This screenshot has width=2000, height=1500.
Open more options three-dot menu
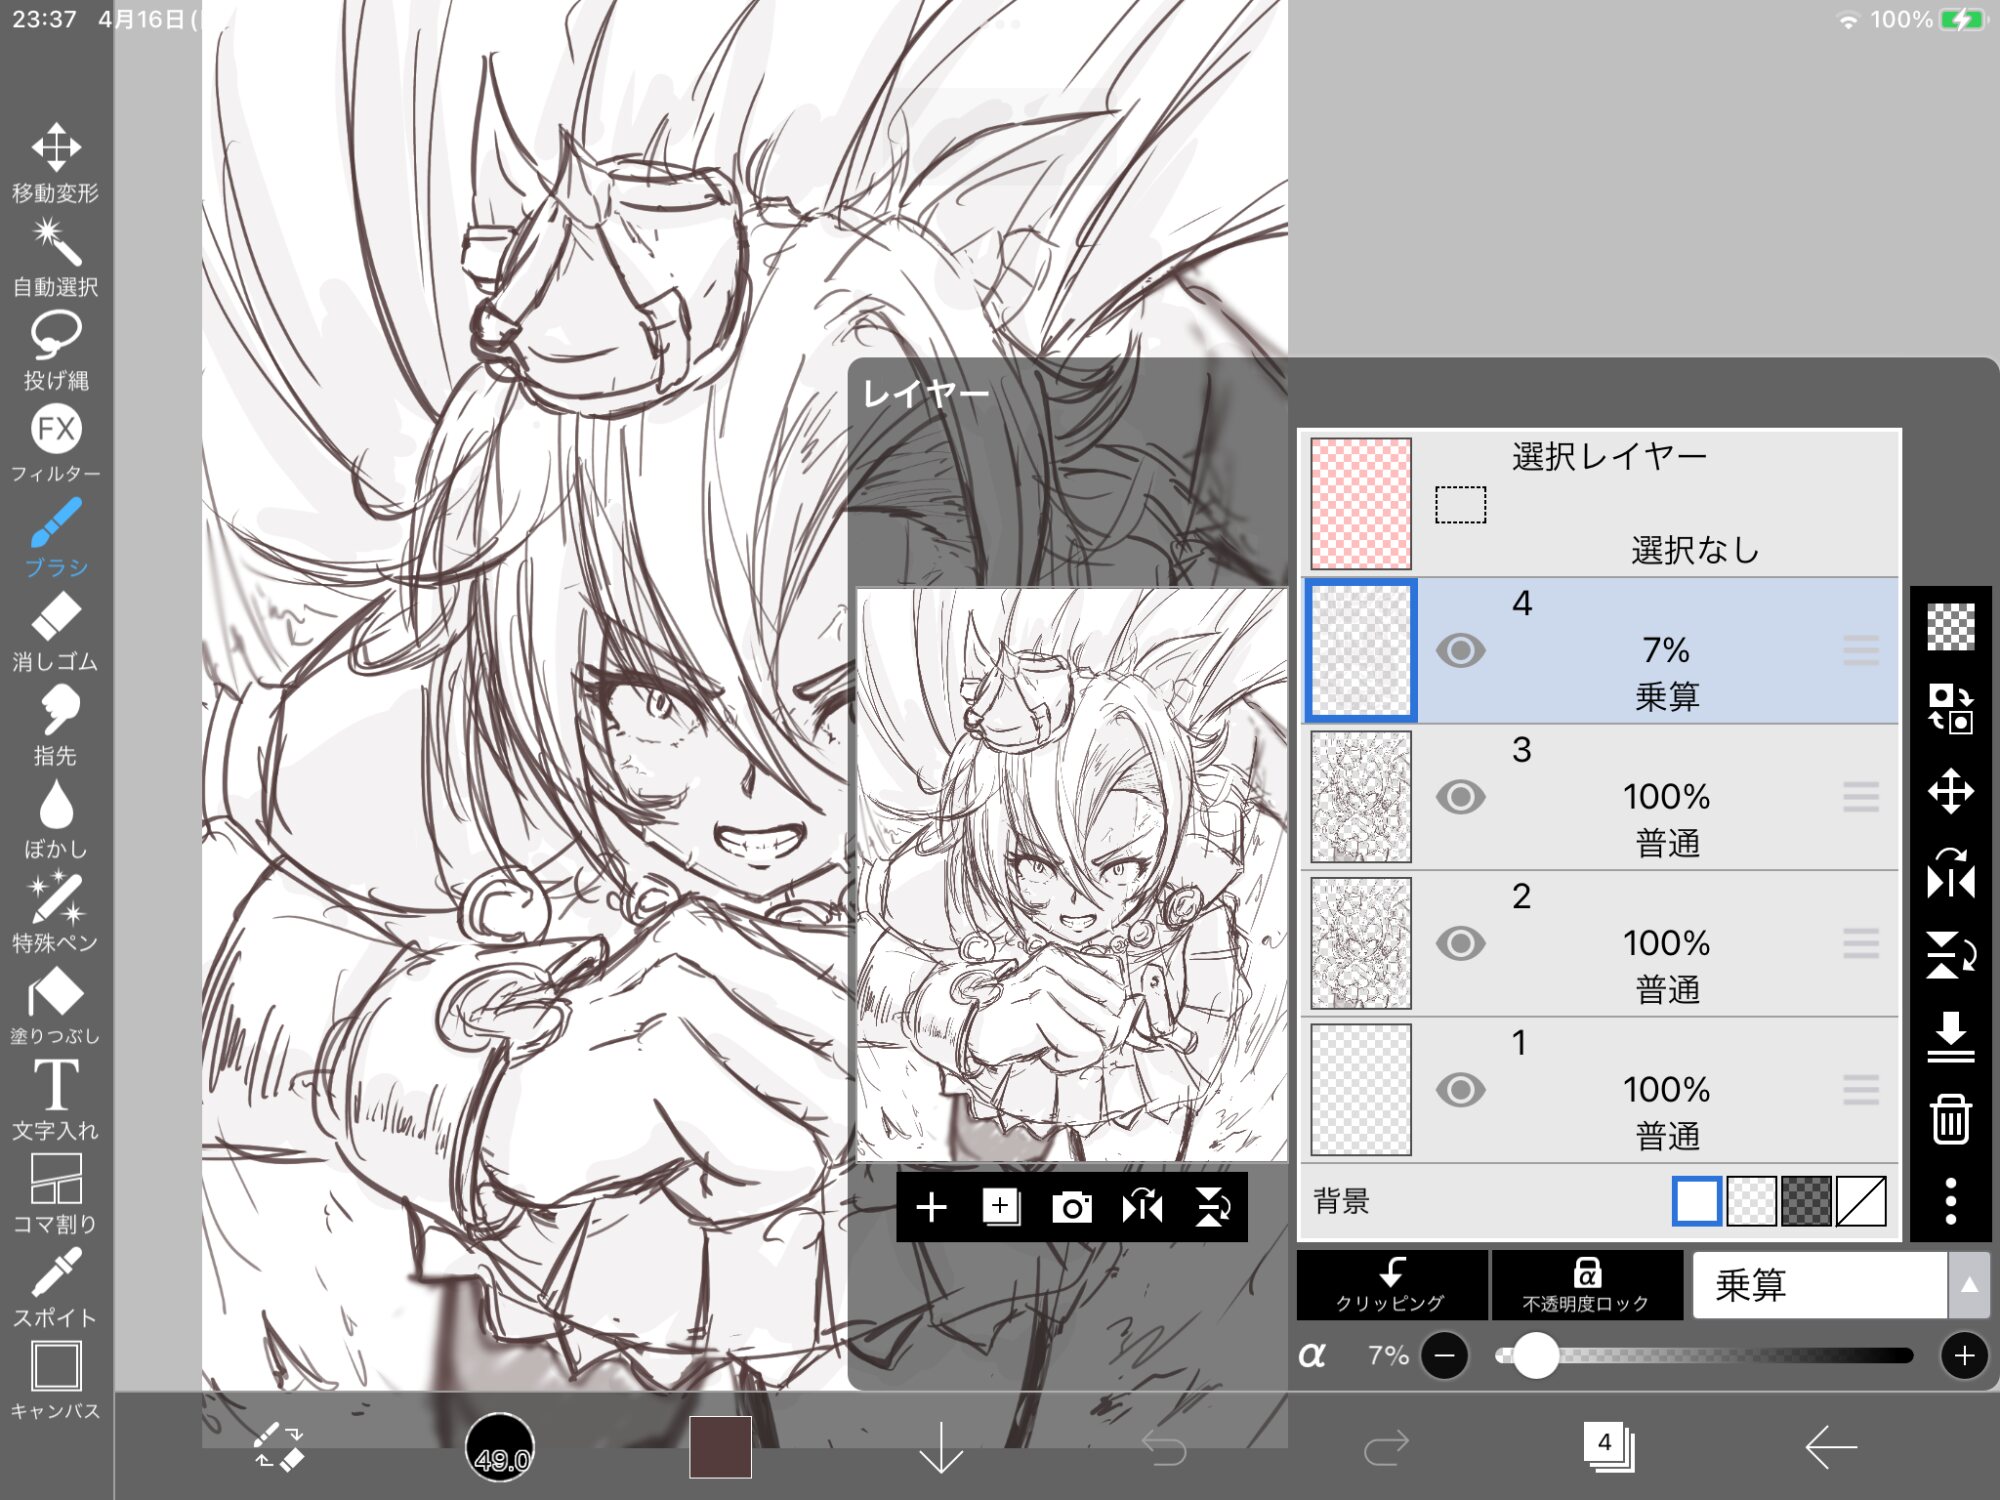[x=1950, y=1201]
